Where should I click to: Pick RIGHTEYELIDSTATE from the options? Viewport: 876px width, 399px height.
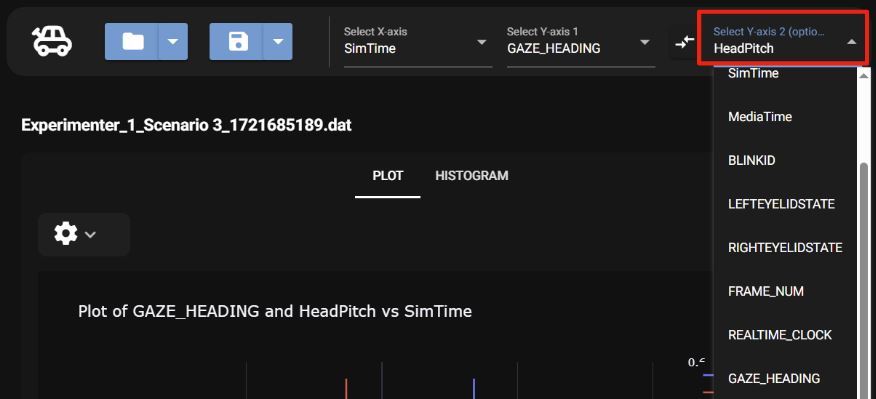(x=784, y=248)
